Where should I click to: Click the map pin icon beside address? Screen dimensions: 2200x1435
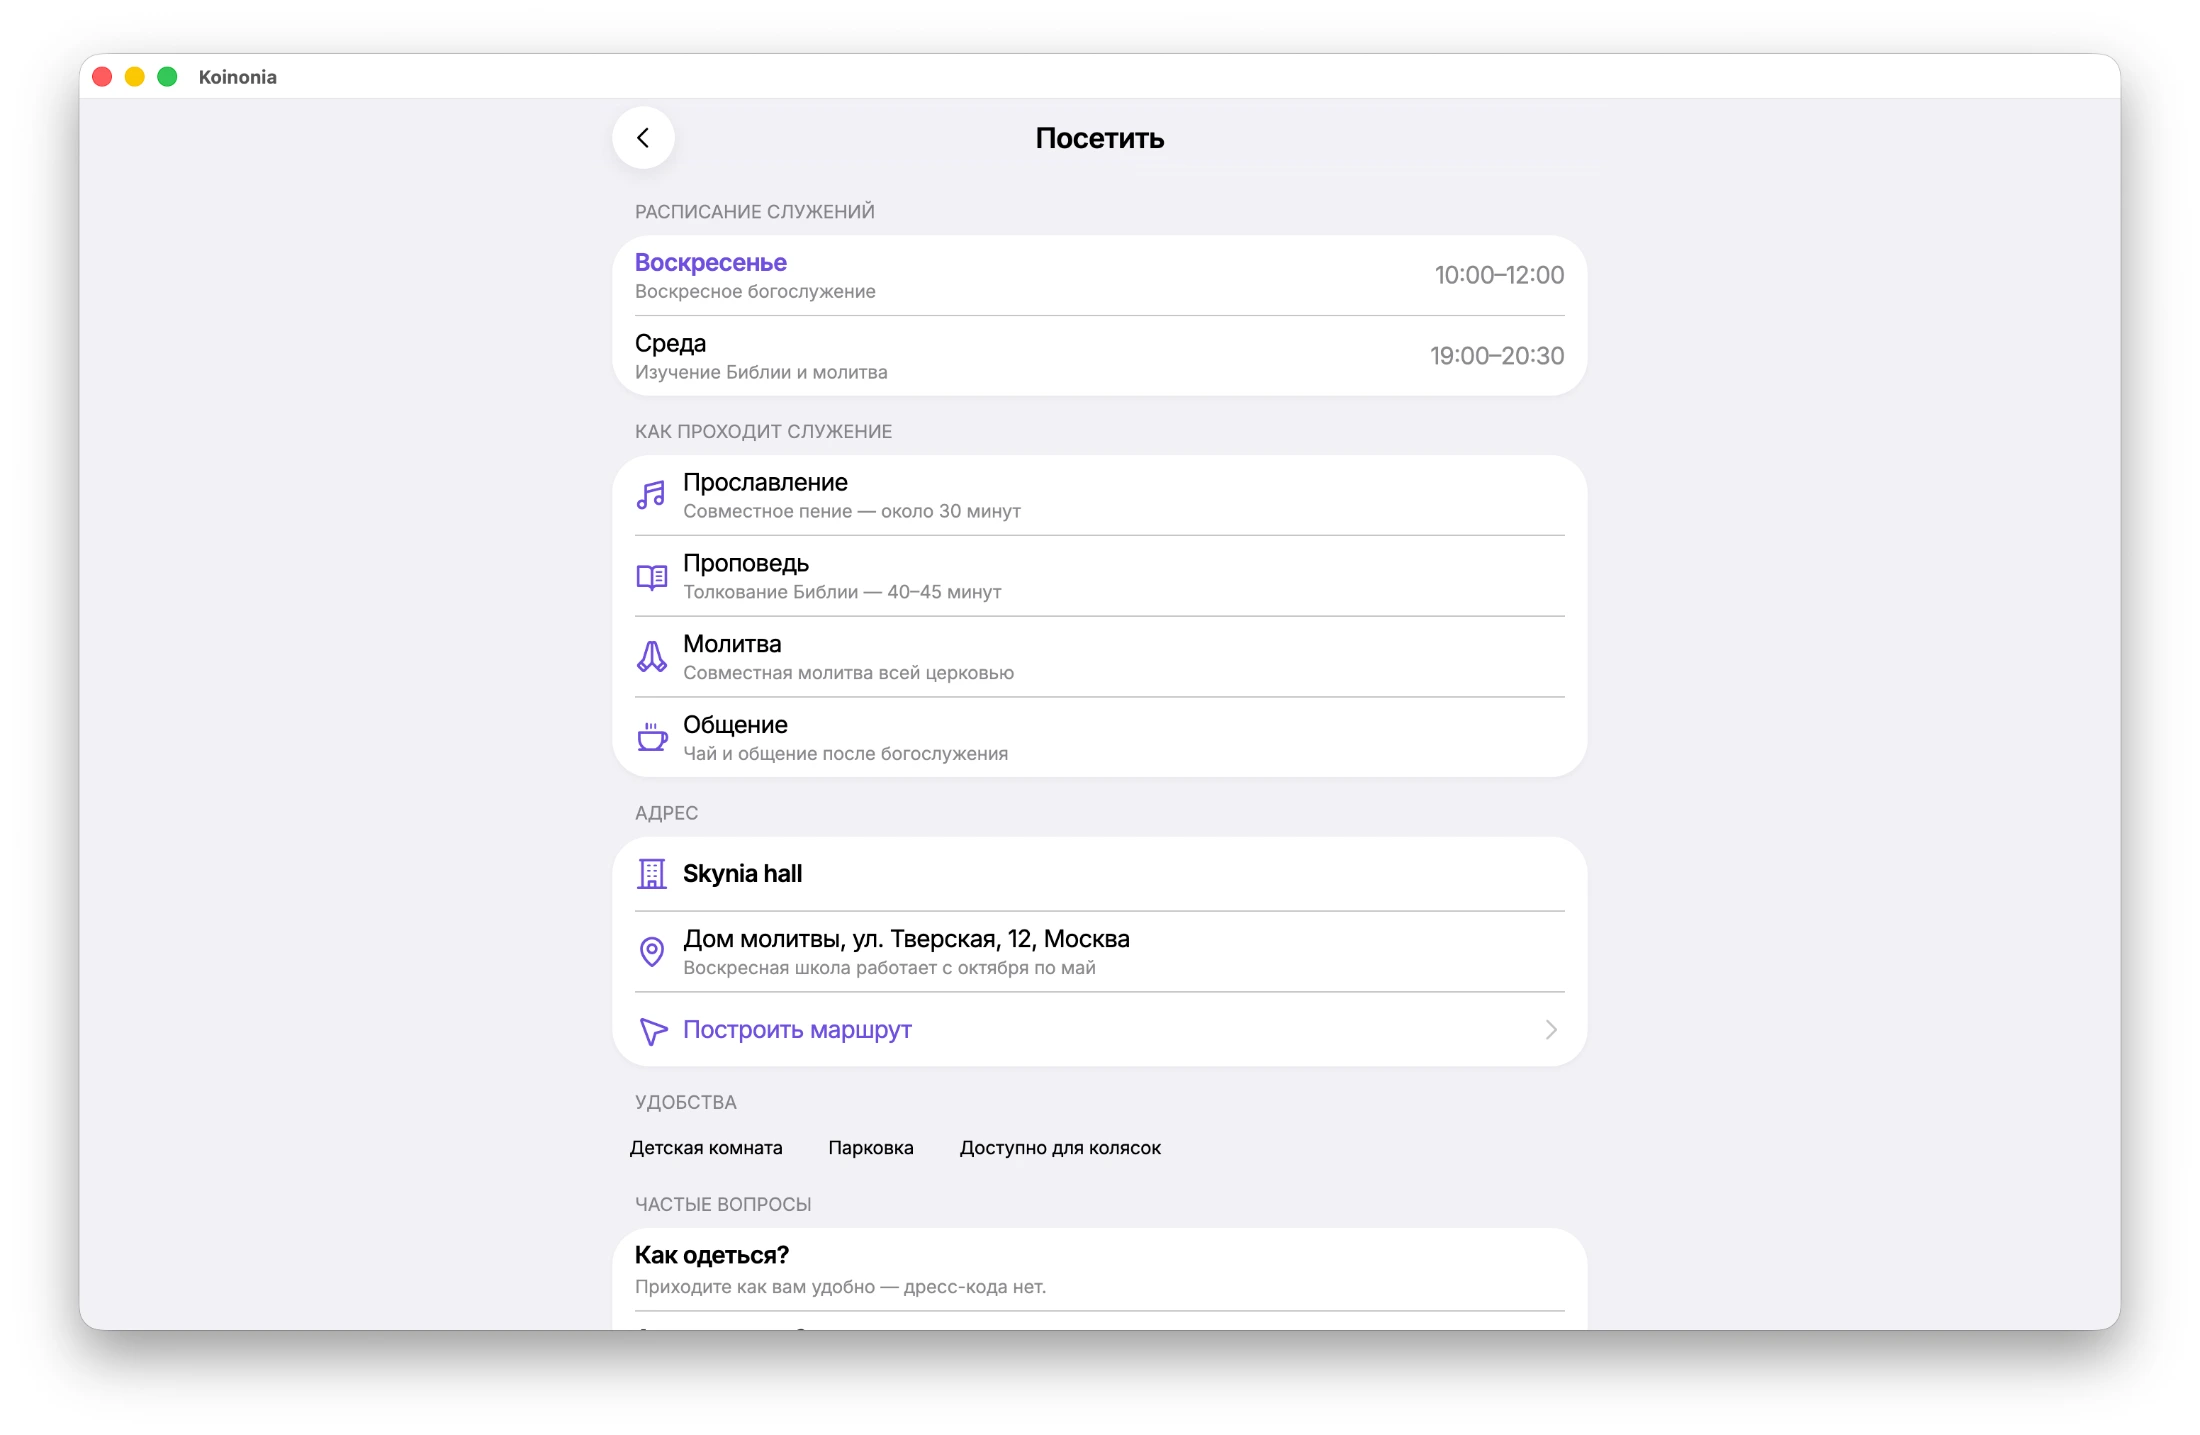tap(652, 951)
